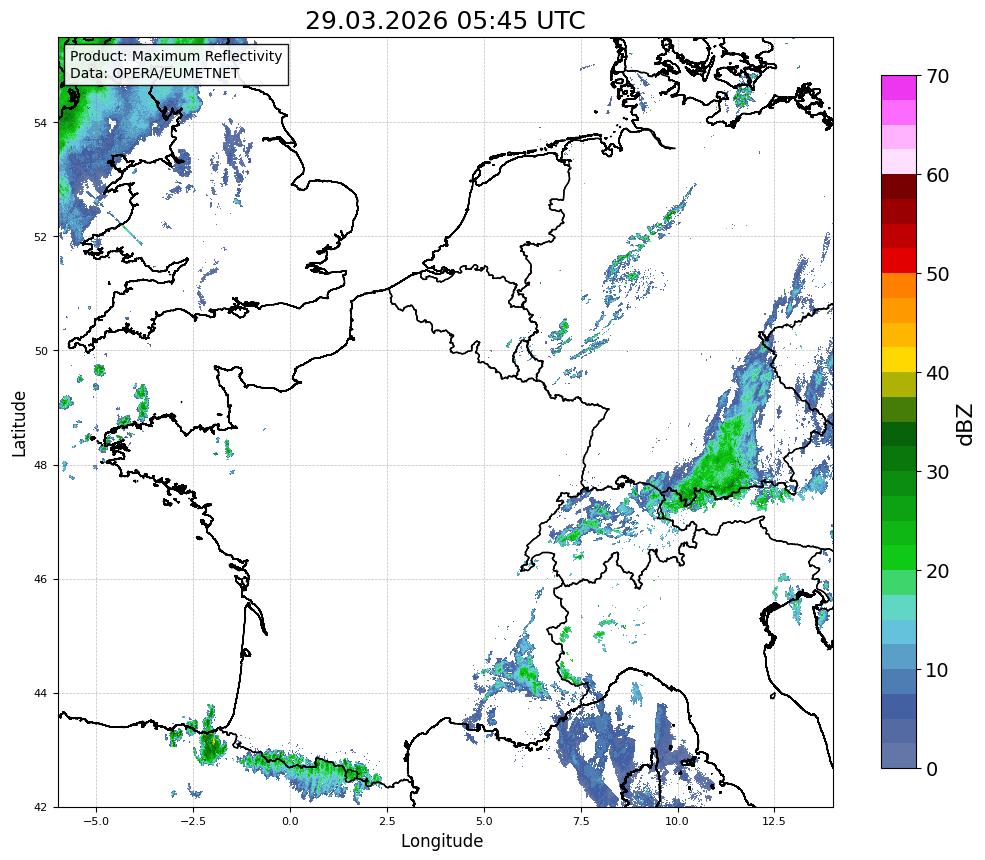Click the colorbar tick label 40
The height and width of the screenshot is (860, 985).
tap(937, 373)
